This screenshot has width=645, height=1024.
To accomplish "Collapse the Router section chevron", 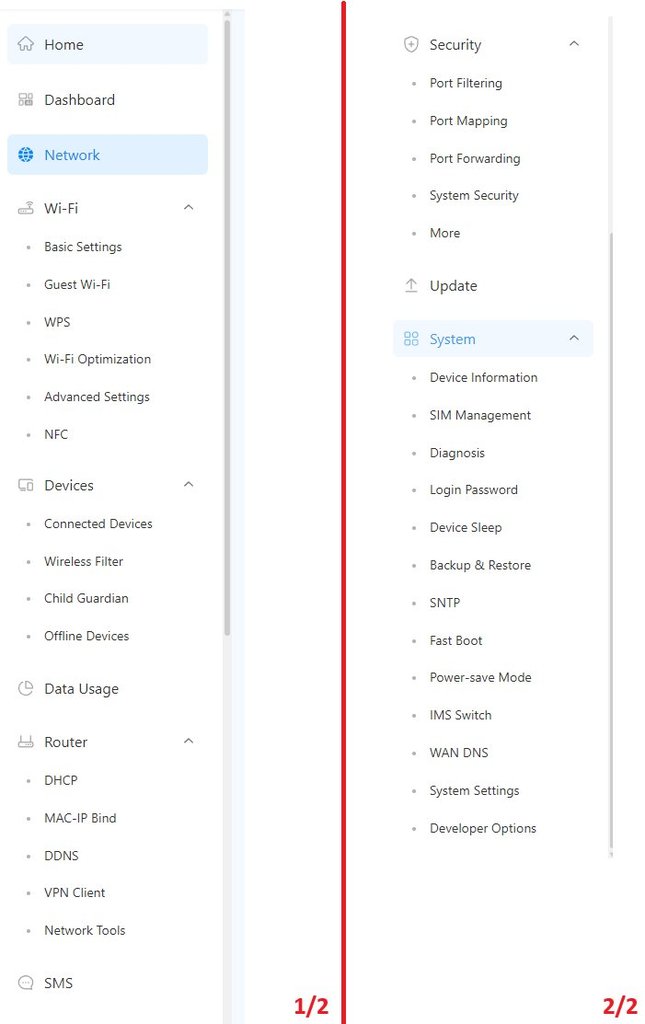I will [188, 742].
